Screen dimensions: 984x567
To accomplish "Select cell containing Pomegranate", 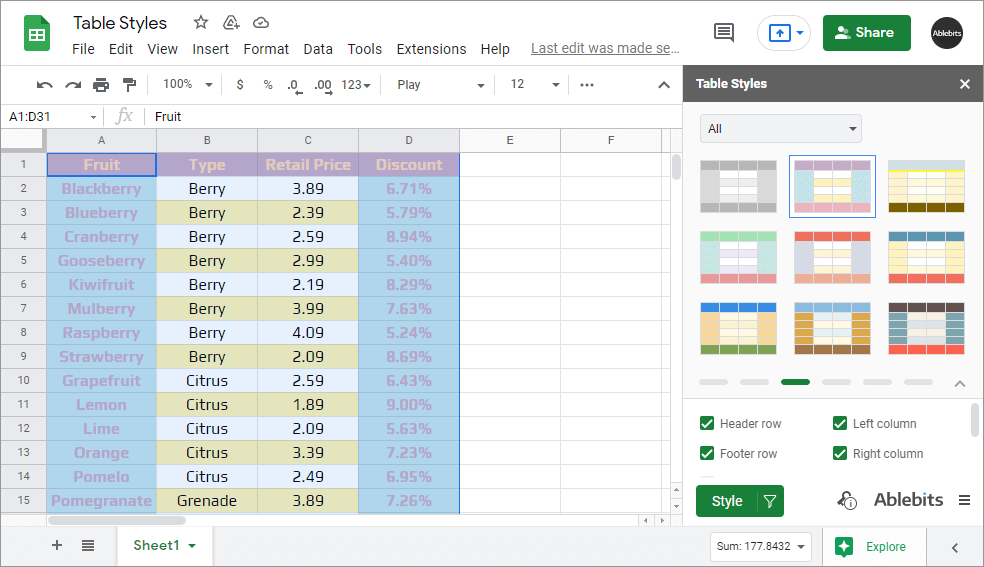I will click(x=102, y=501).
